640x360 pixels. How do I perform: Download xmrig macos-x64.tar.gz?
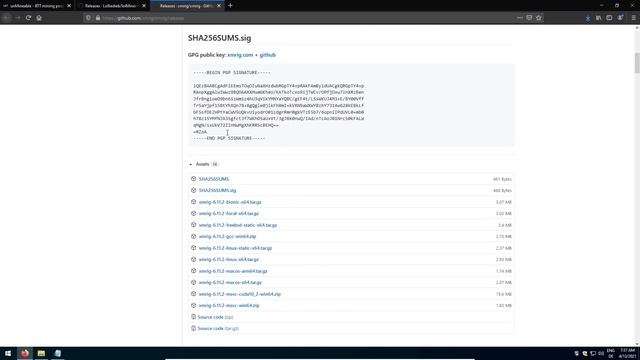pyautogui.click(x=230, y=282)
